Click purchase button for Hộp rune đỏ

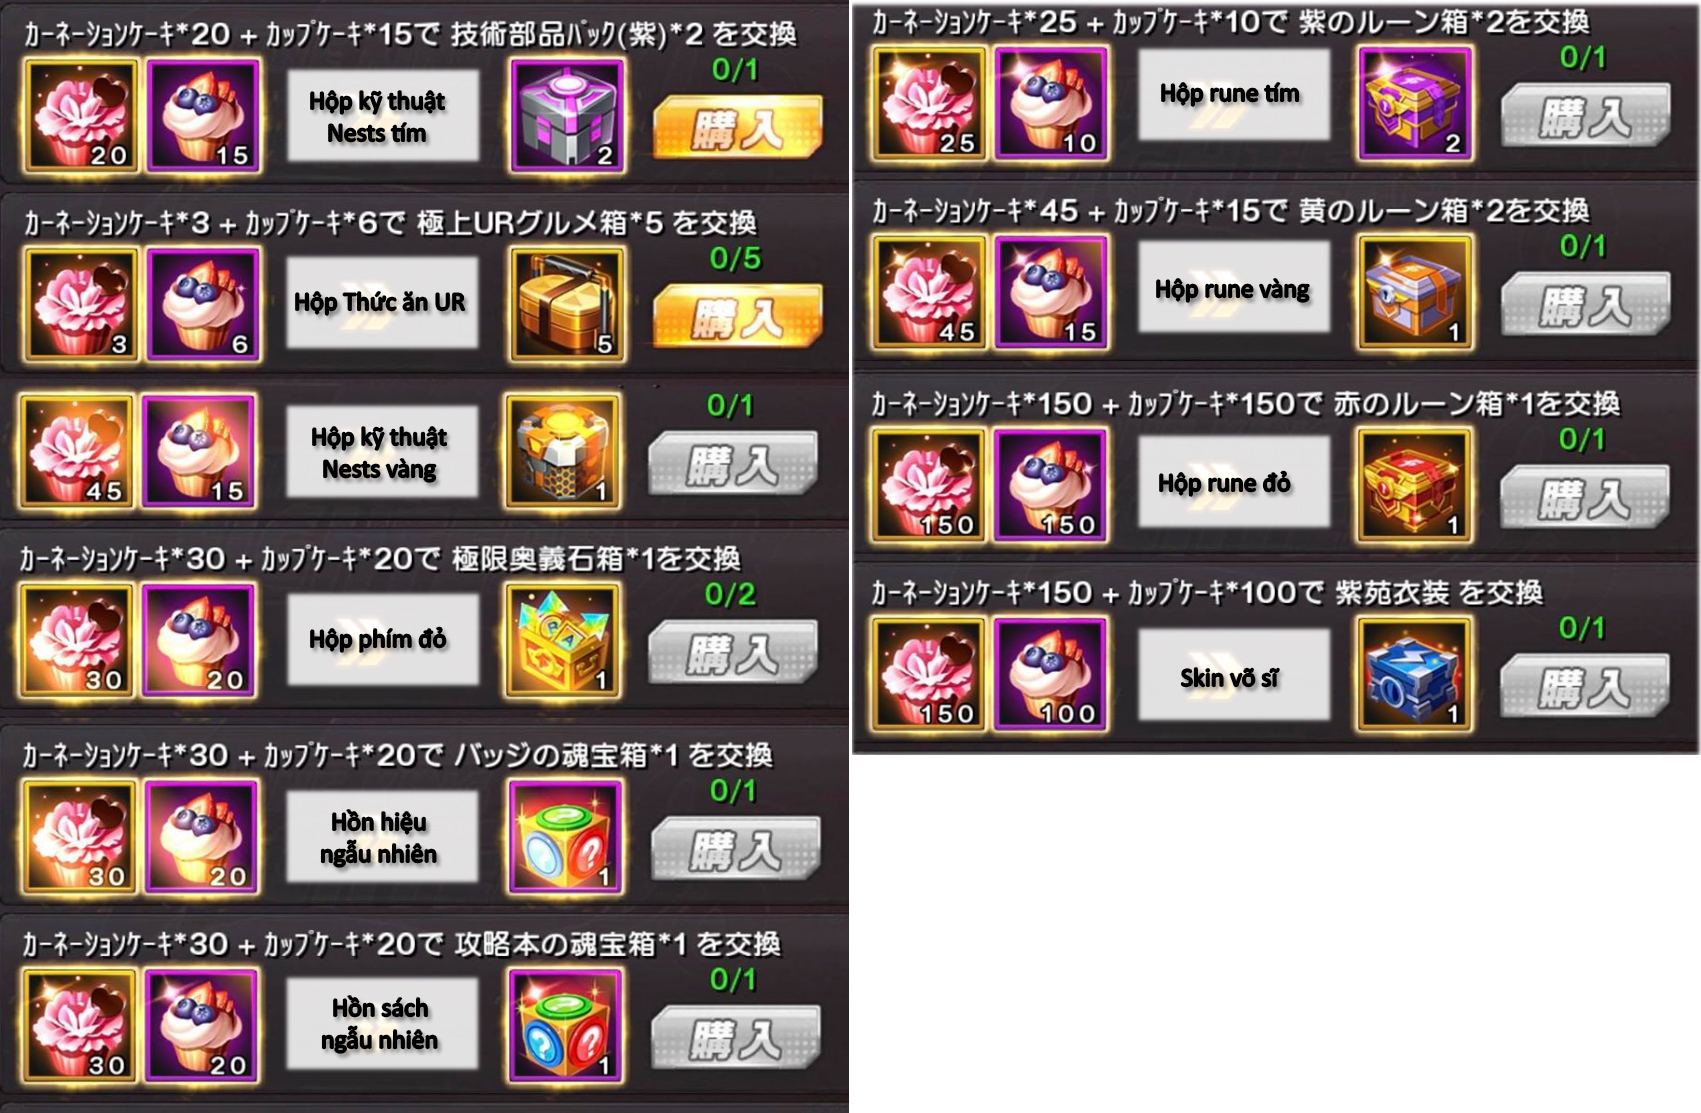1586,498
